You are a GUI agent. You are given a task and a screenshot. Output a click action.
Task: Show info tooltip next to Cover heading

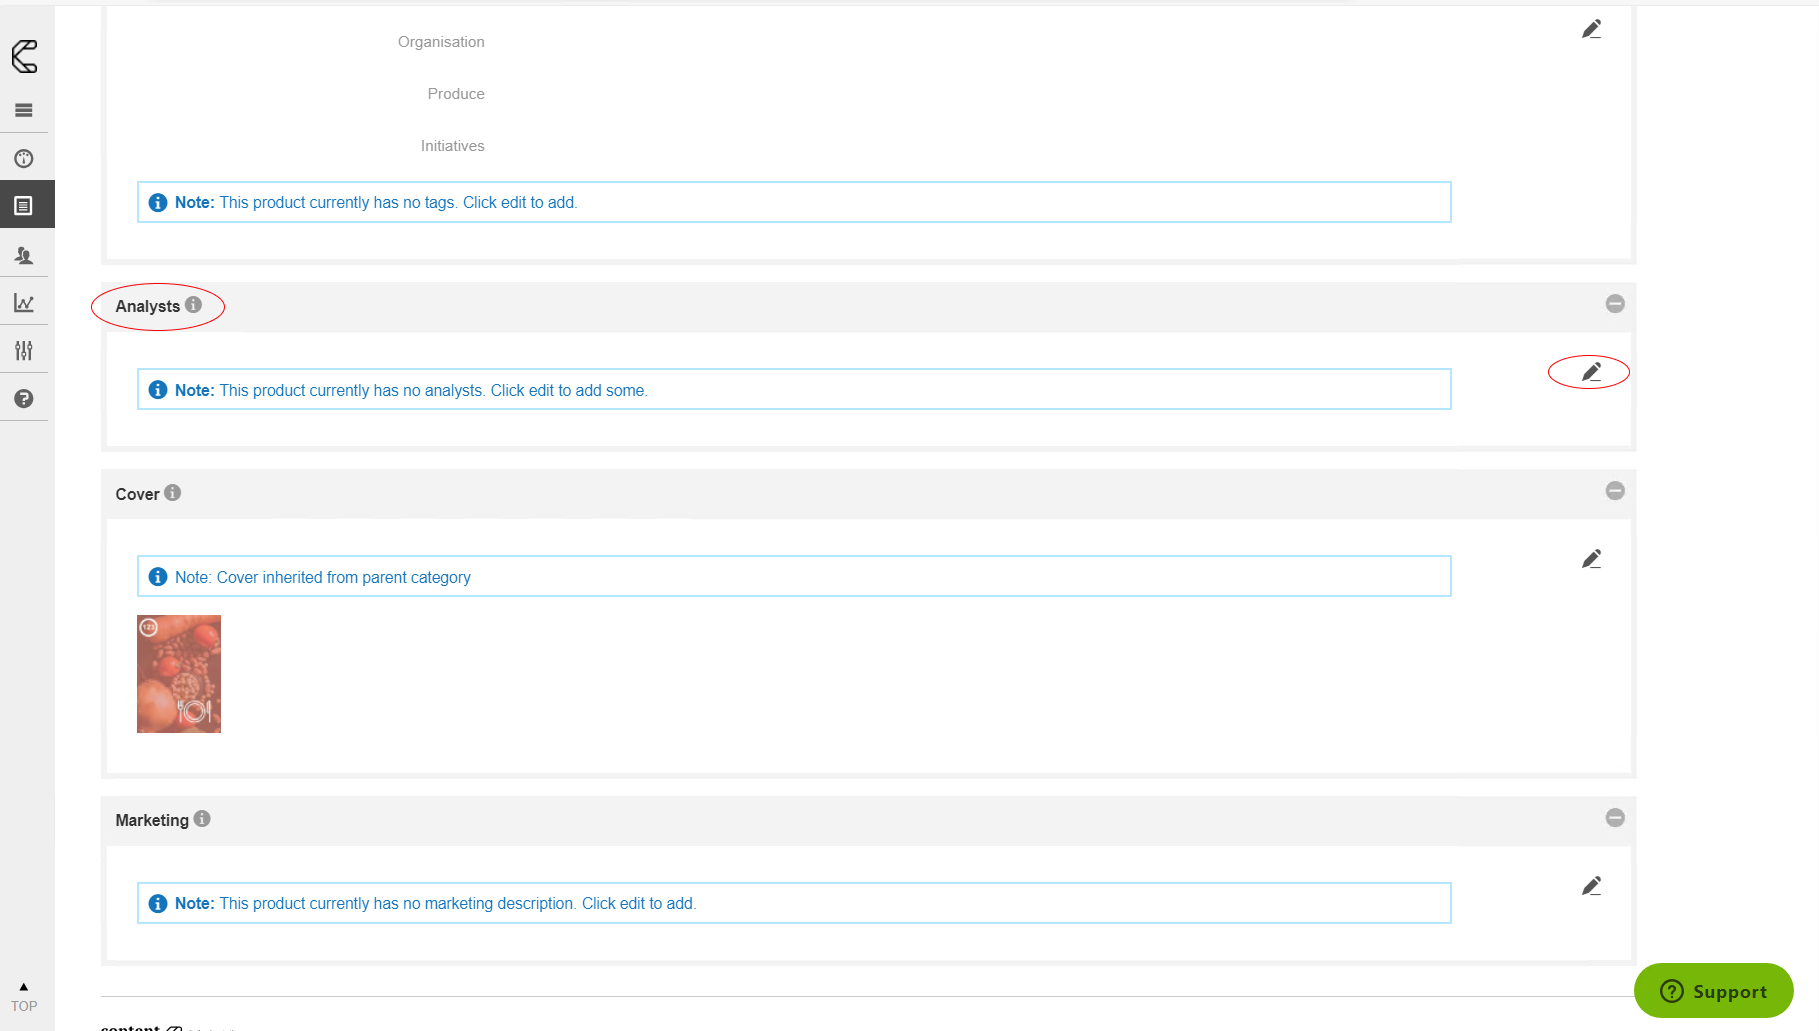pyautogui.click(x=173, y=493)
